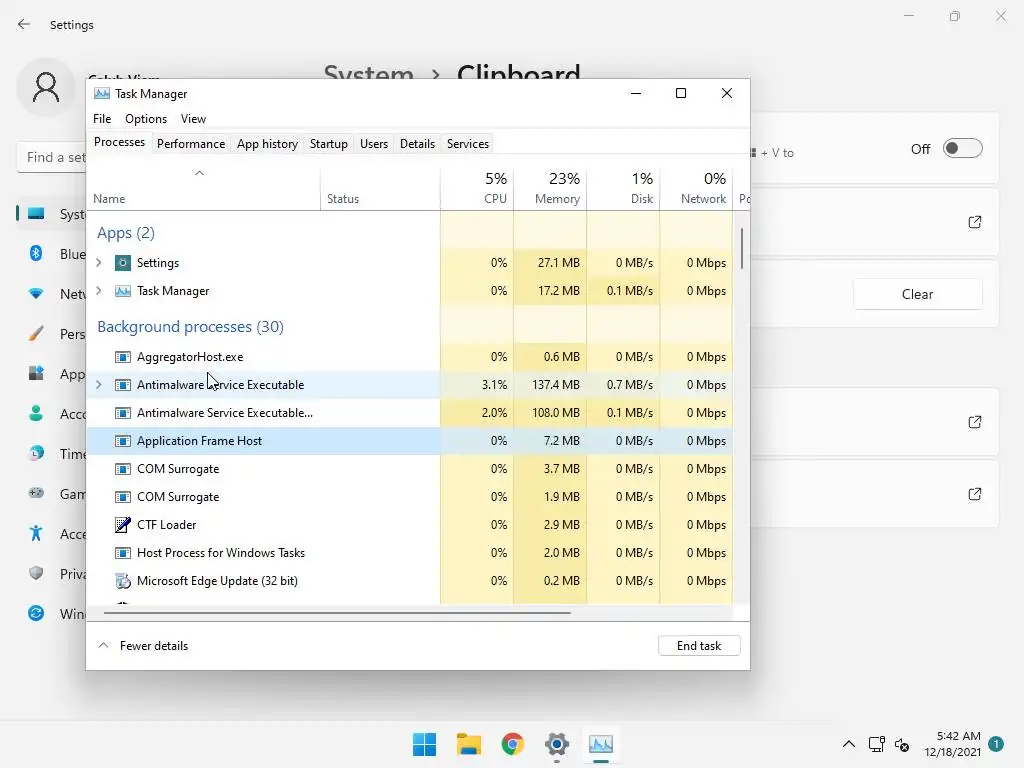Click the top external link icon in Settings

974,222
